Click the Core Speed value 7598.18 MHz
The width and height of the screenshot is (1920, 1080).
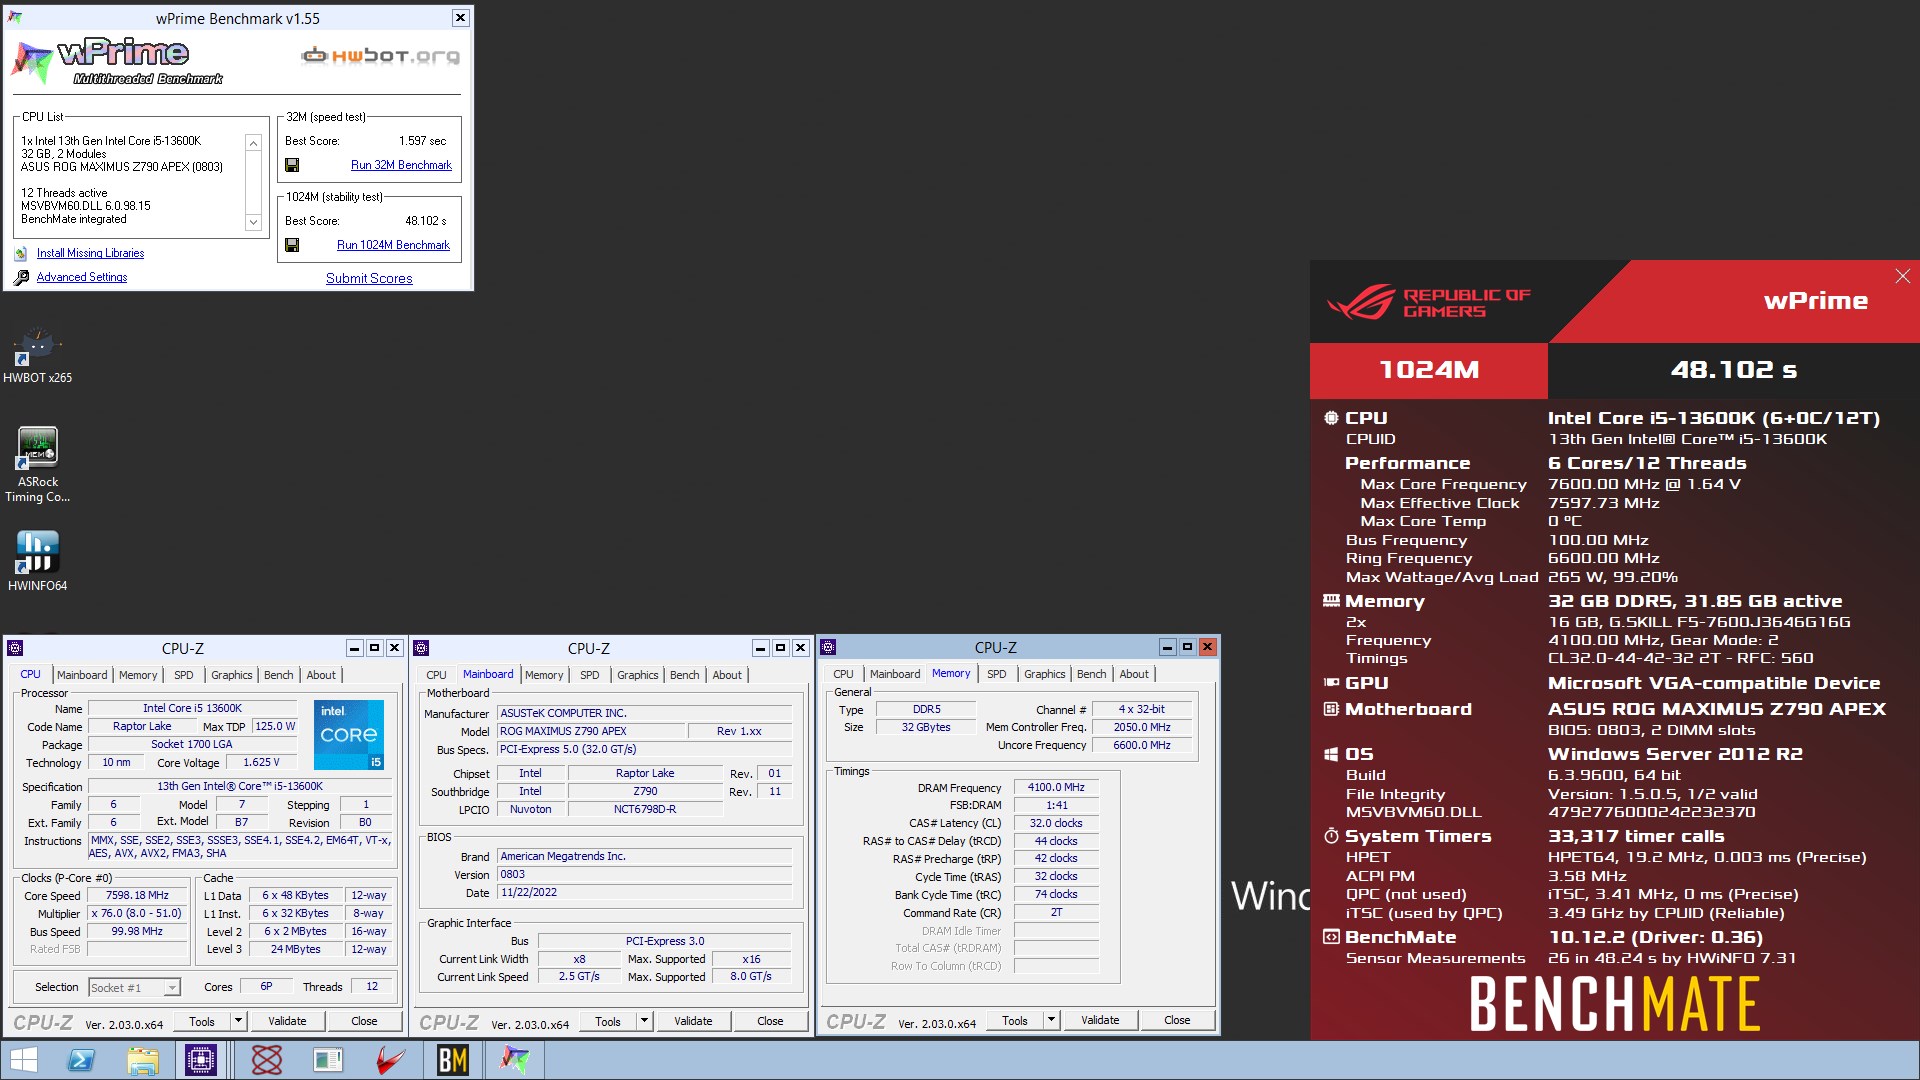tap(137, 895)
